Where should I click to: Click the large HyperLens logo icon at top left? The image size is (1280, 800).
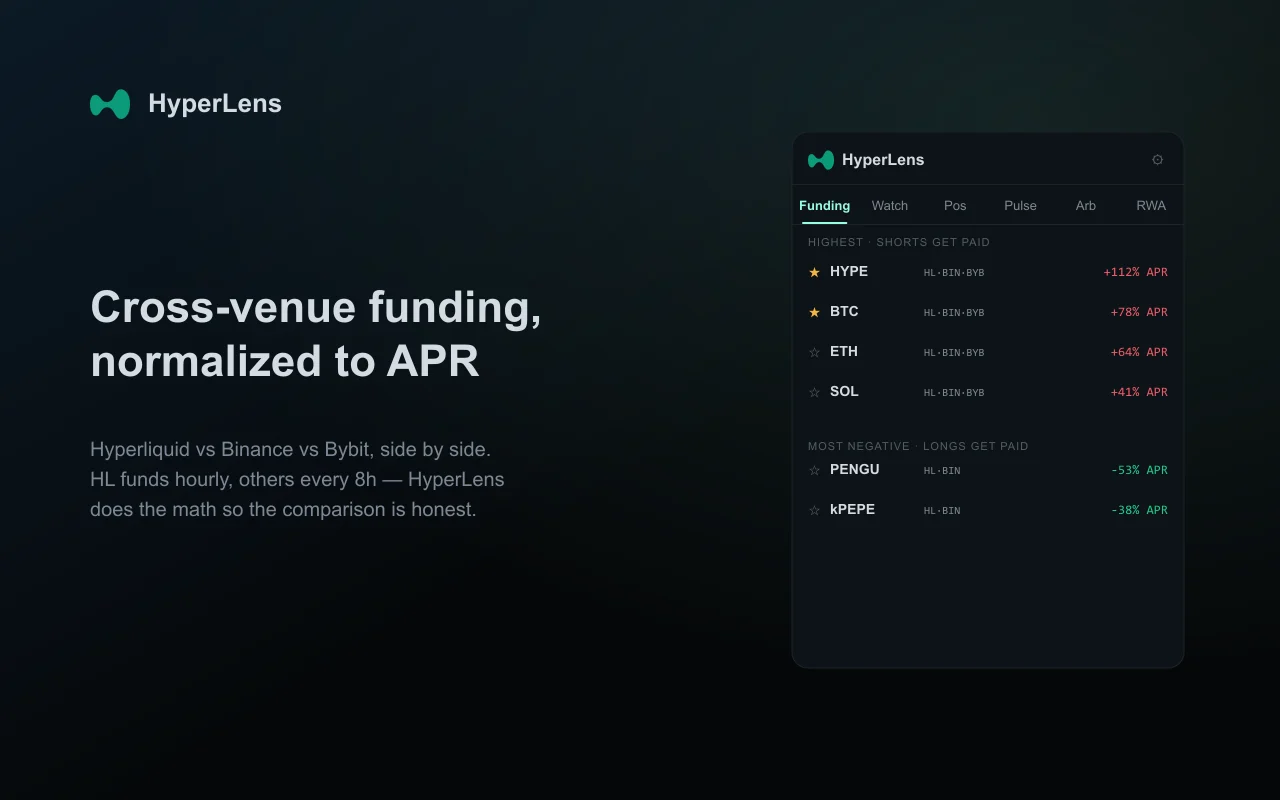[110, 104]
